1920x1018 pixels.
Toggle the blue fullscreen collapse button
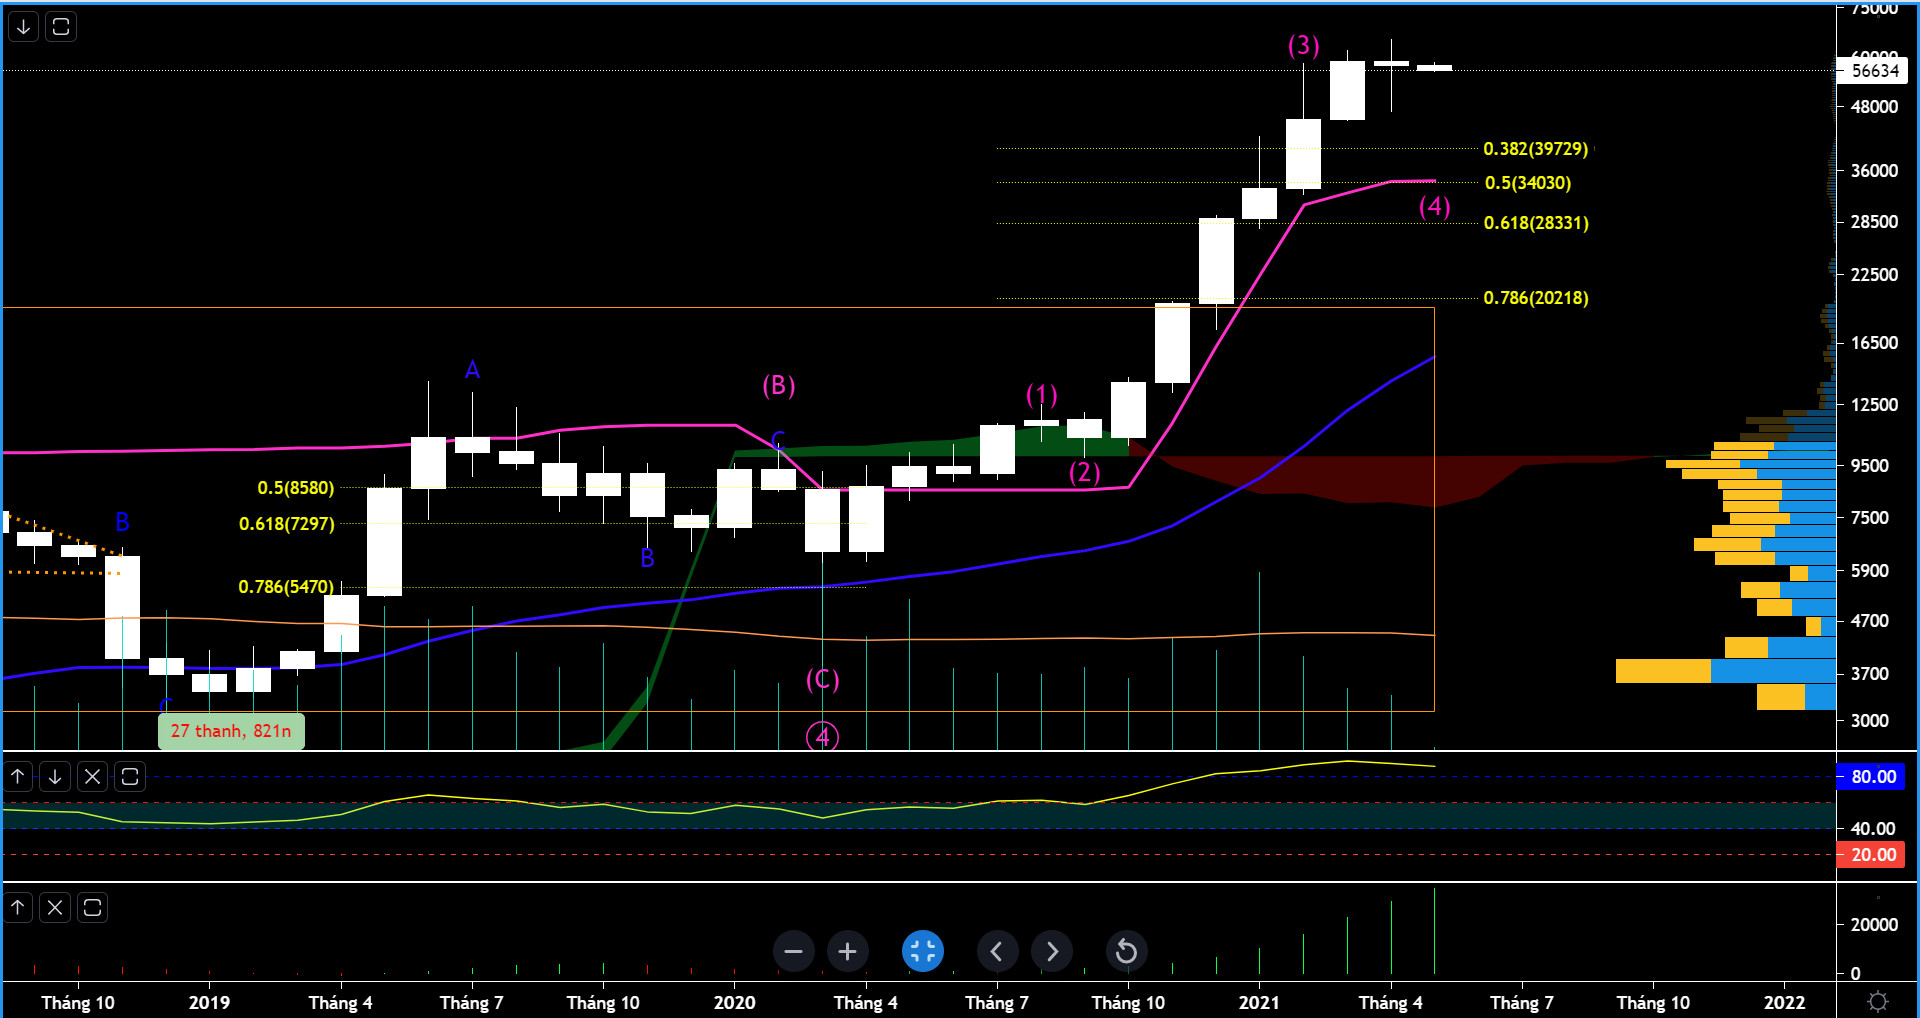(x=922, y=951)
